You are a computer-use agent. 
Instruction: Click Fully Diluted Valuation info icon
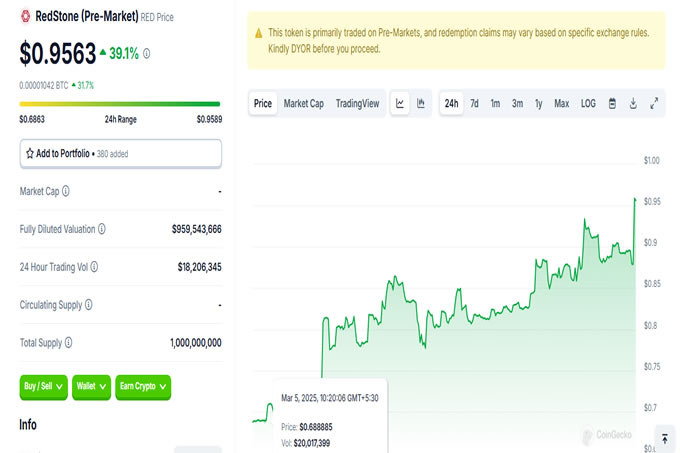click(x=102, y=229)
